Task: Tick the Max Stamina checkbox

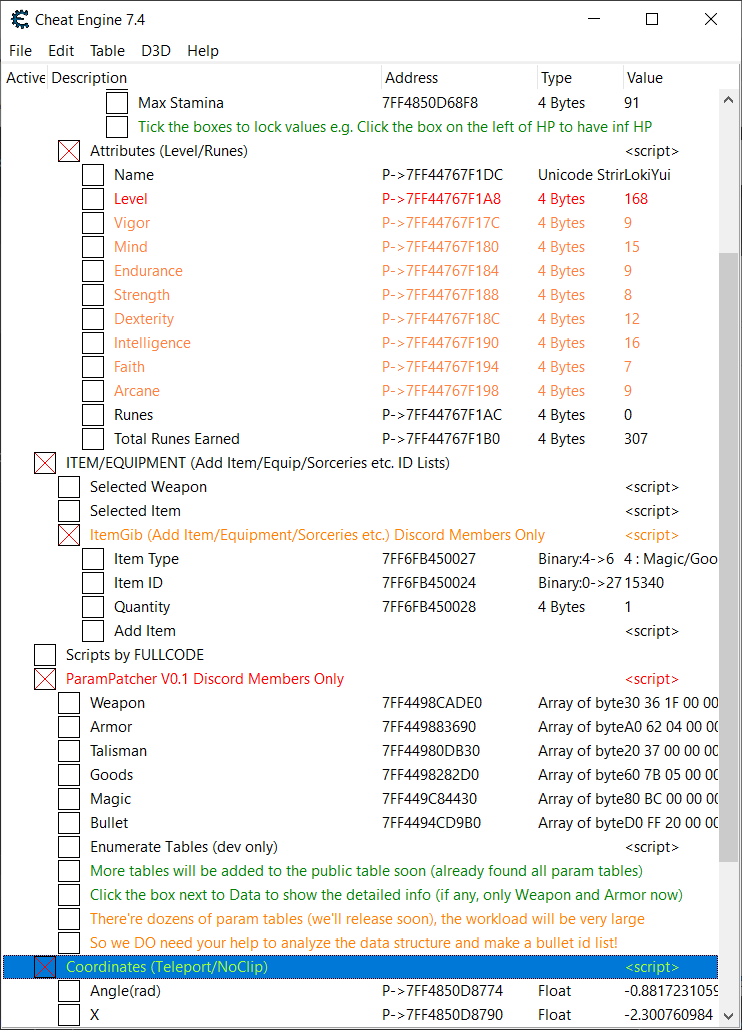Action: click(117, 103)
